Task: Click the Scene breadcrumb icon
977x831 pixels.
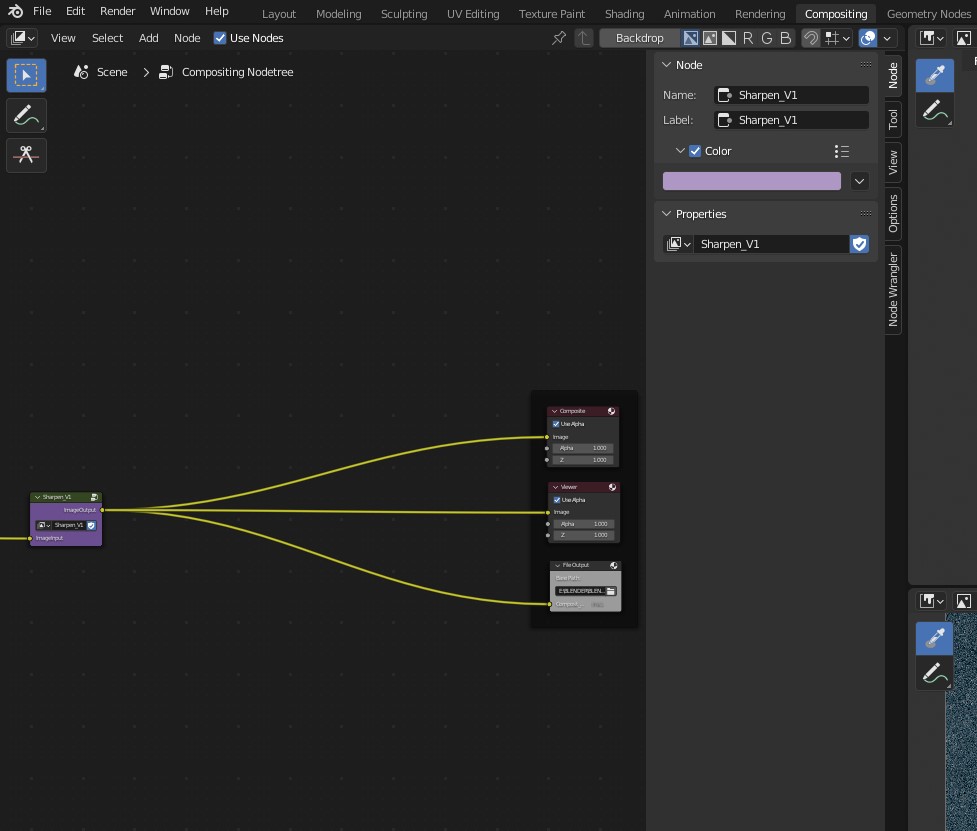Action: (80, 72)
